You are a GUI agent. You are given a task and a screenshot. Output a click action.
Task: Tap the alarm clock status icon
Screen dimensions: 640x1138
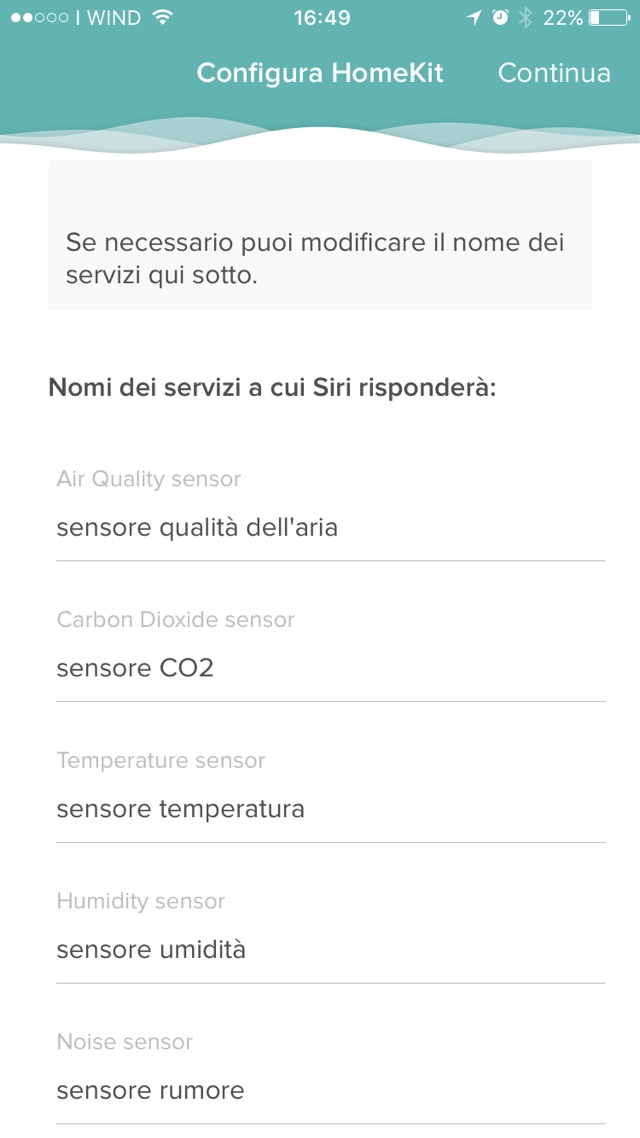click(500, 18)
